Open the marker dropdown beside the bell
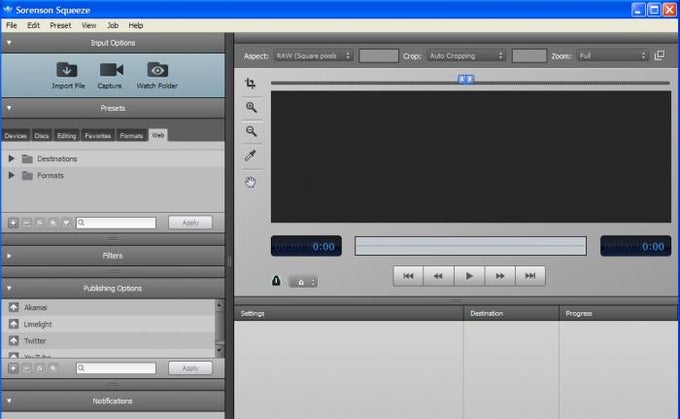 (x=304, y=282)
